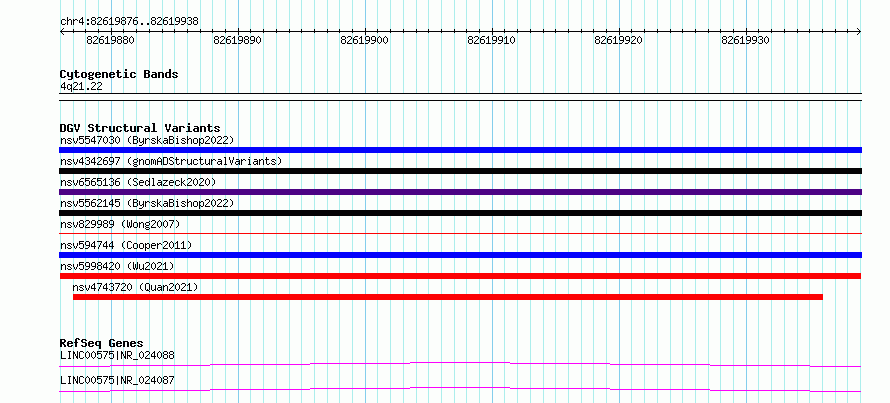Screen dimensions: 890x403
Task: Open variant nsv4743720 (Quan2021) label
Action: coord(136,287)
